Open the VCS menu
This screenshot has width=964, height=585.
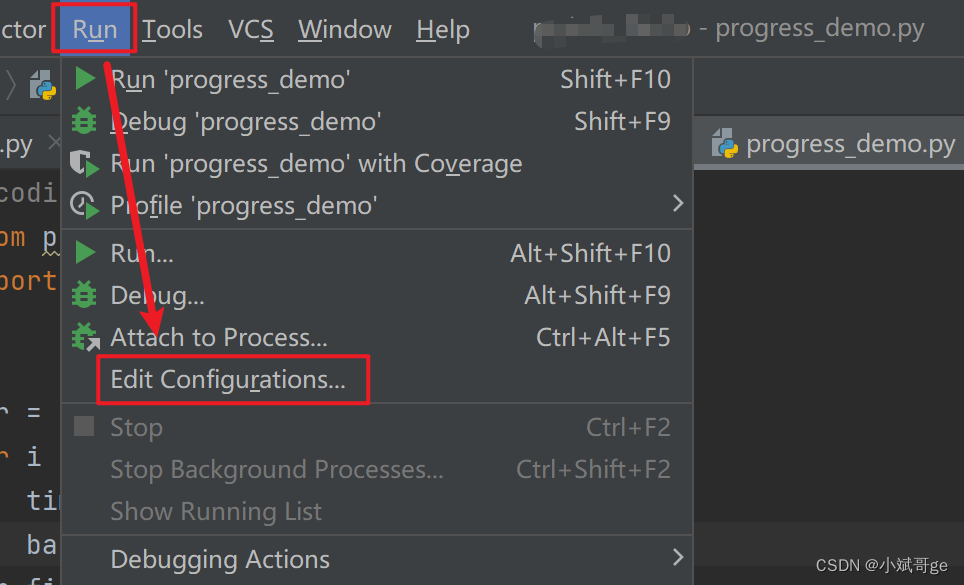pyautogui.click(x=250, y=30)
